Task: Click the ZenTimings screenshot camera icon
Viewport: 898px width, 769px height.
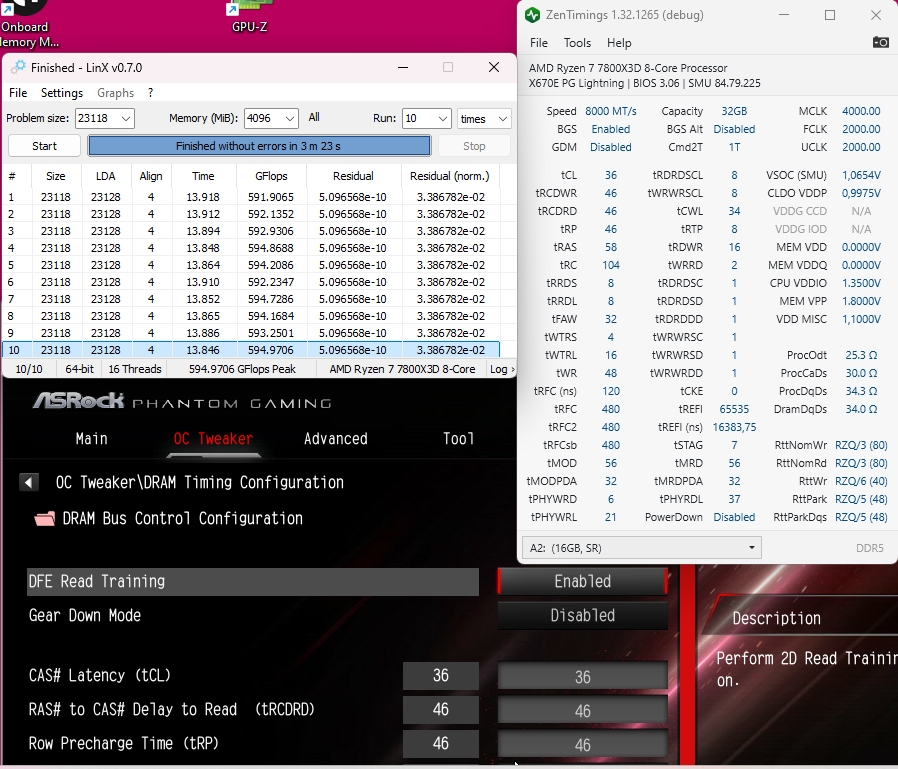Action: (880, 42)
